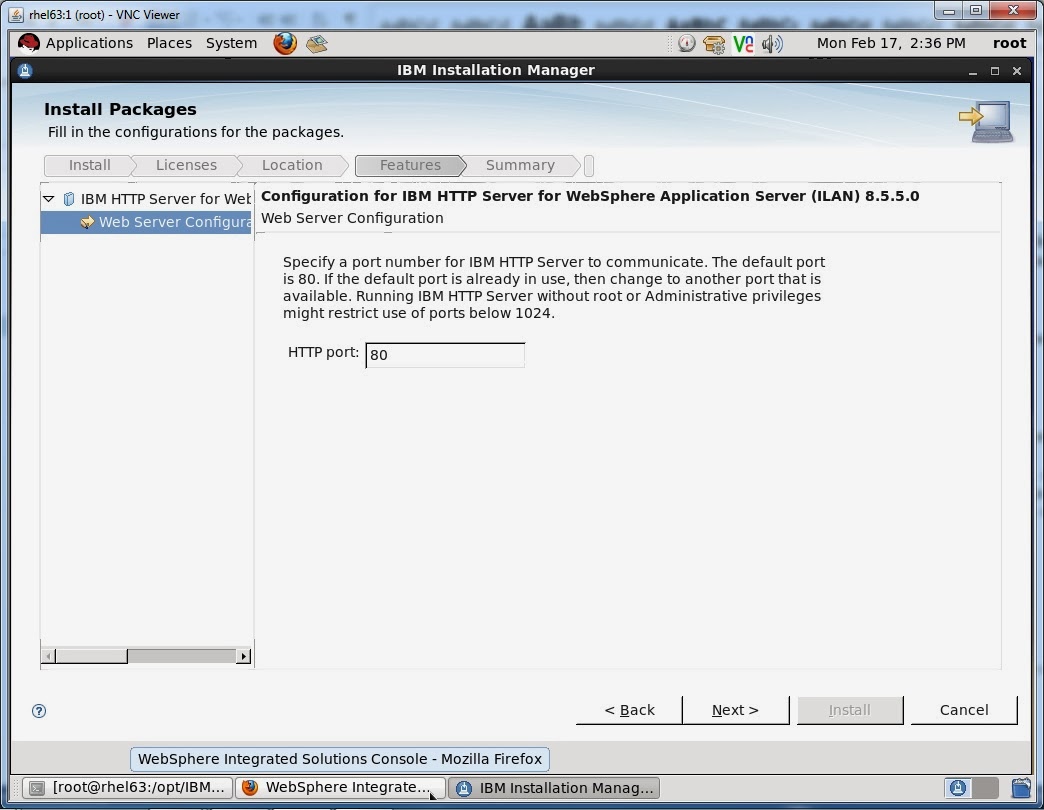Click the Red Hat menu icon
This screenshot has width=1044, height=810.
pyautogui.click(x=27, y=43)
